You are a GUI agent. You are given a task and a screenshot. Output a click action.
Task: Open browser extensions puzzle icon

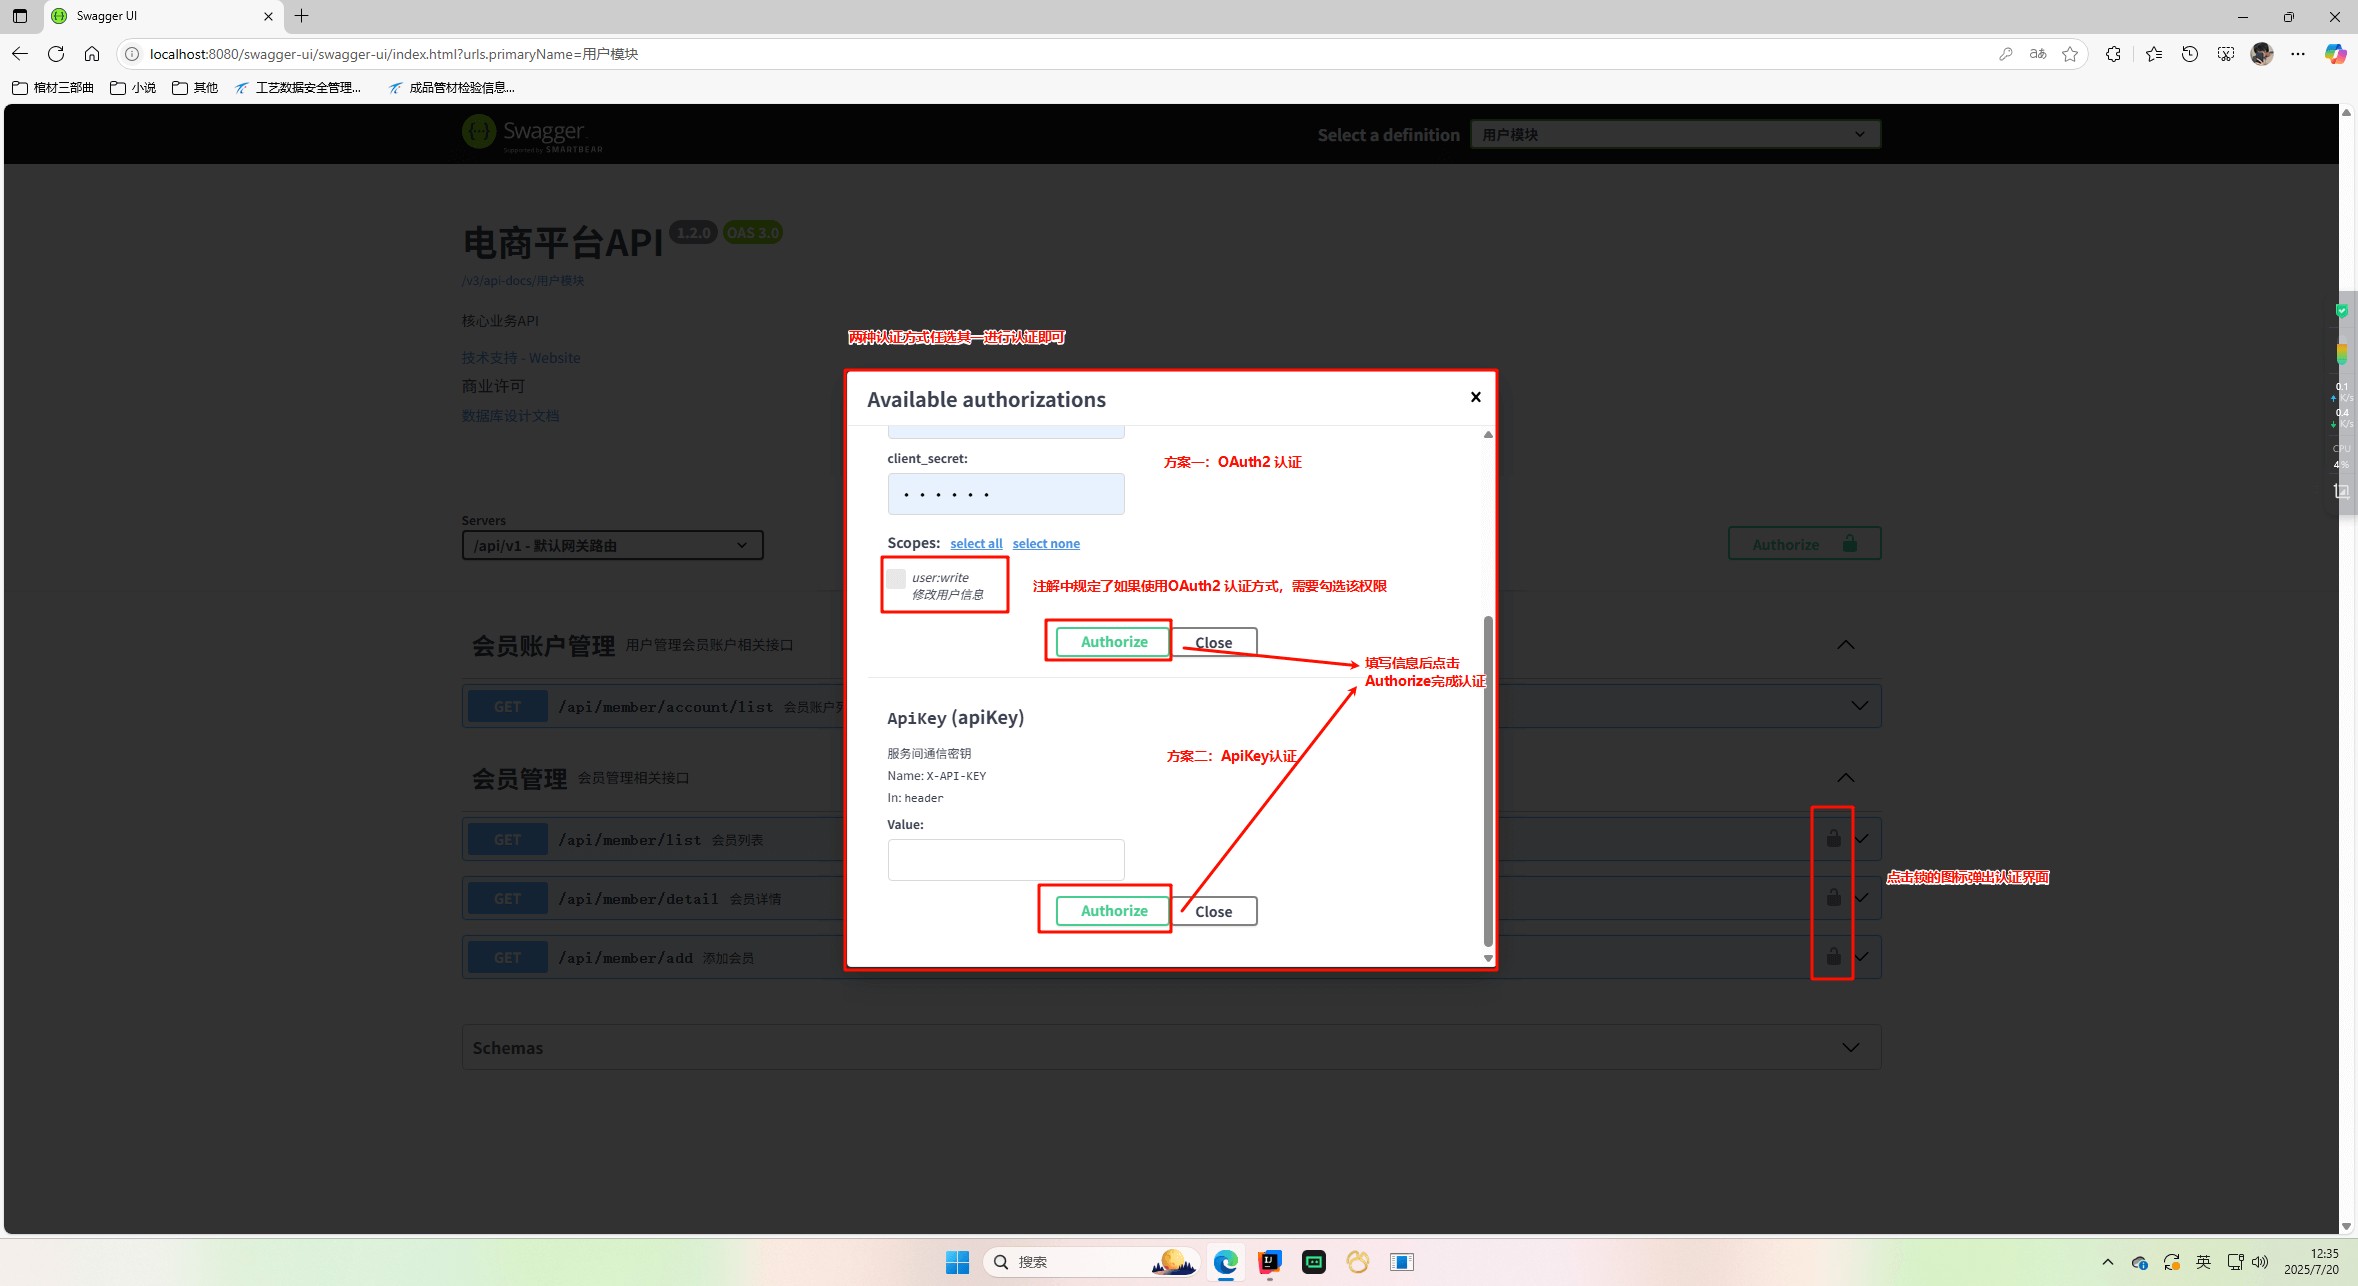(x=2113, y=54)
